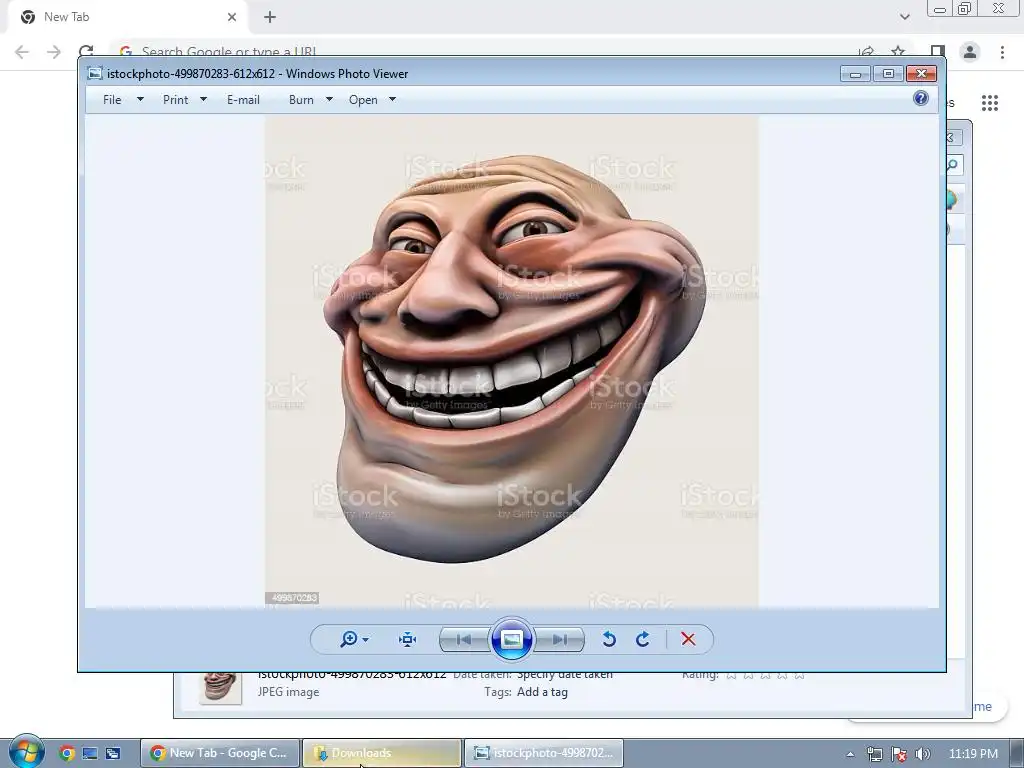The image size is (1024, 768).
Task: Click Chrome's back arrow
Action: click(22, 52)
